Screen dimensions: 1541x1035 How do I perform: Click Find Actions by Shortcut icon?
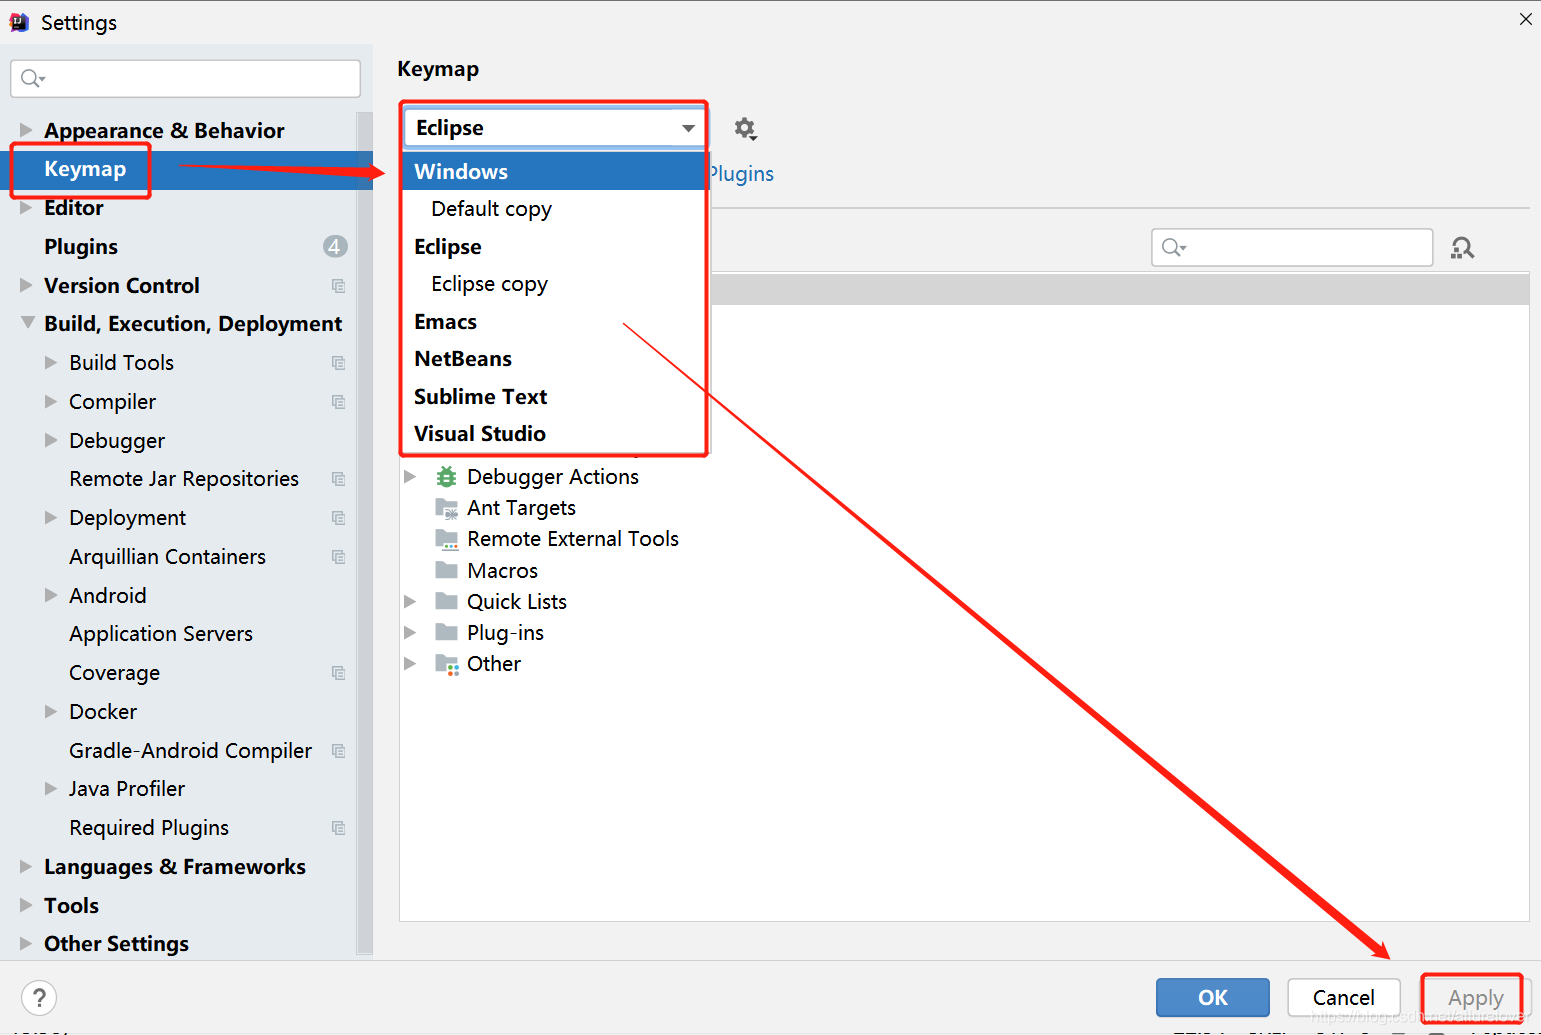(1463, 248)
